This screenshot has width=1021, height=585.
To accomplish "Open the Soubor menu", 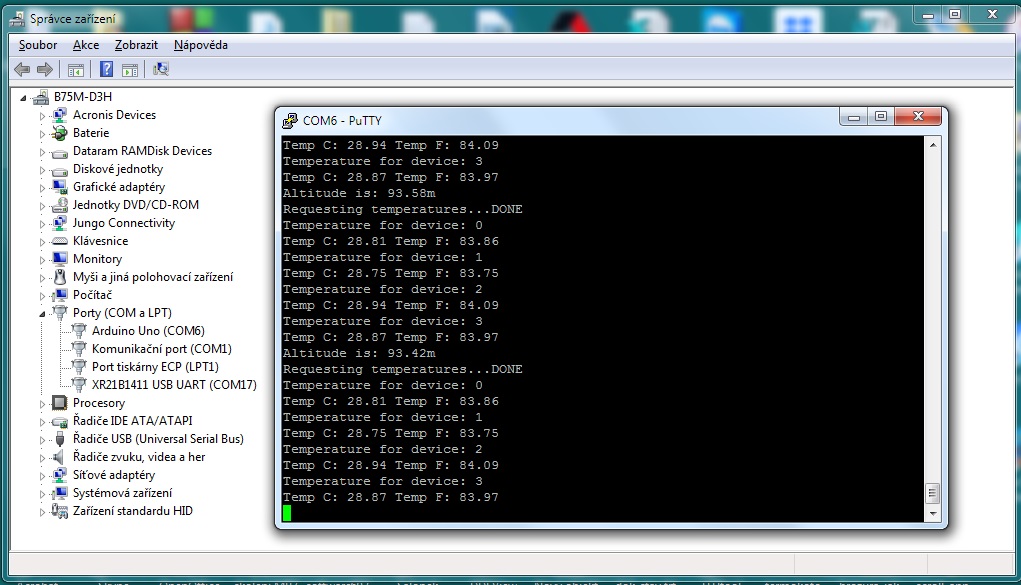I will pos(38,45).
